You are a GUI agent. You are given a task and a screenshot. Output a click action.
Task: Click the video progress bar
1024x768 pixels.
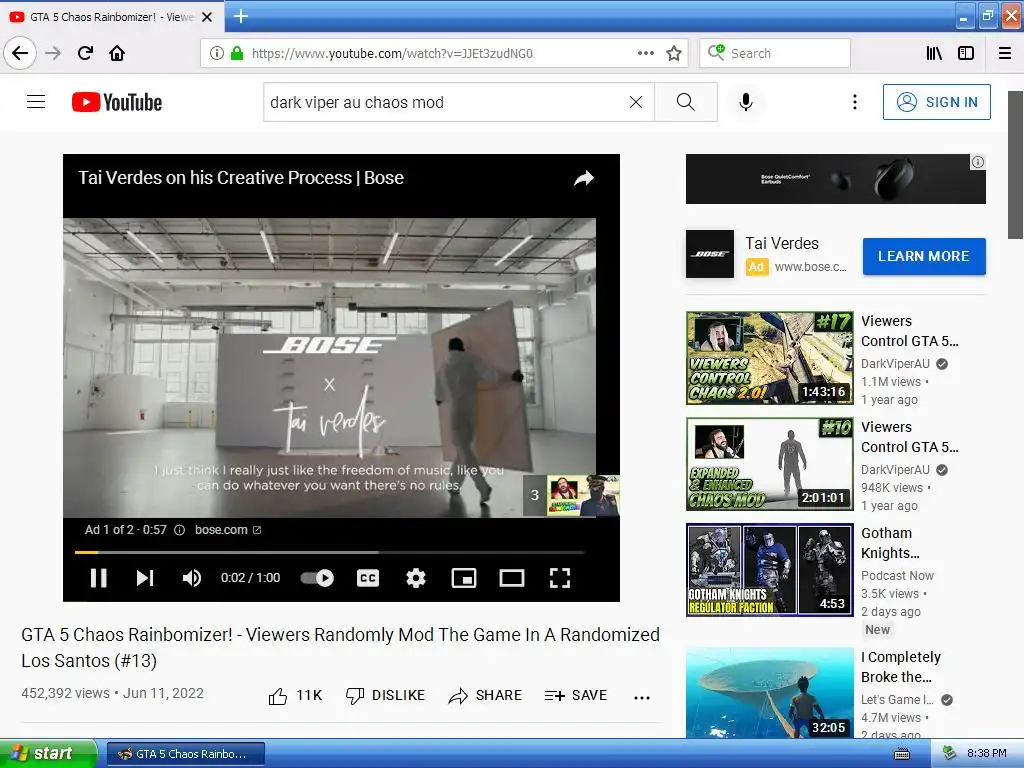329,552
